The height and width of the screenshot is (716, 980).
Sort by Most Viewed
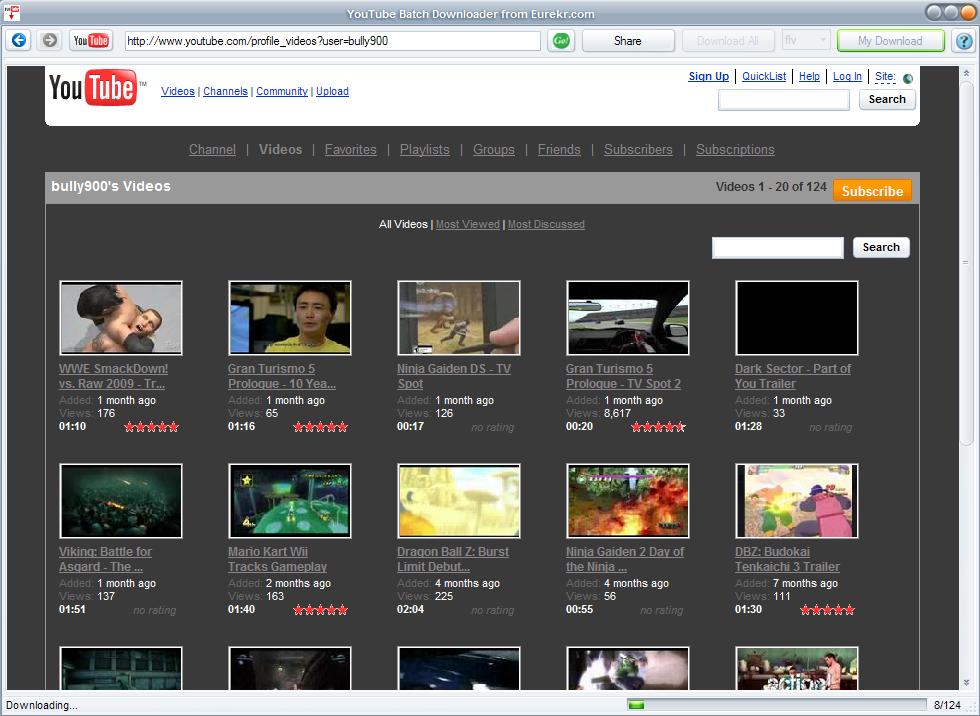[x=468, y=224]
